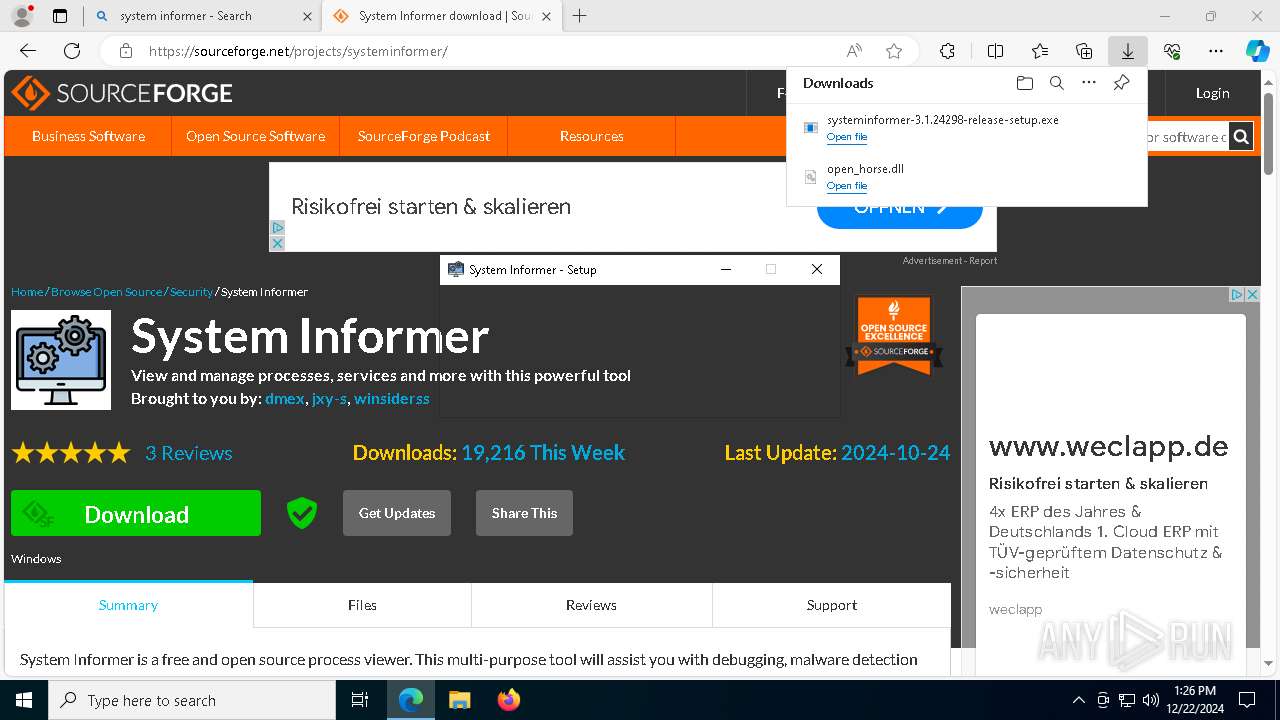Screen dimensions: 1280x720
Task: Click the taskbar search box
Action: point(192,700)
